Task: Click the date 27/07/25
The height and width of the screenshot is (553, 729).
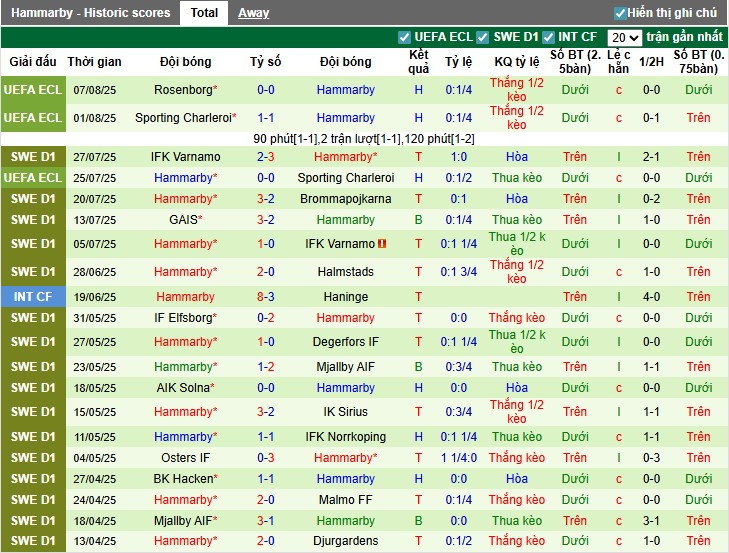Action: pyautogui.click(x=94, y=157)
